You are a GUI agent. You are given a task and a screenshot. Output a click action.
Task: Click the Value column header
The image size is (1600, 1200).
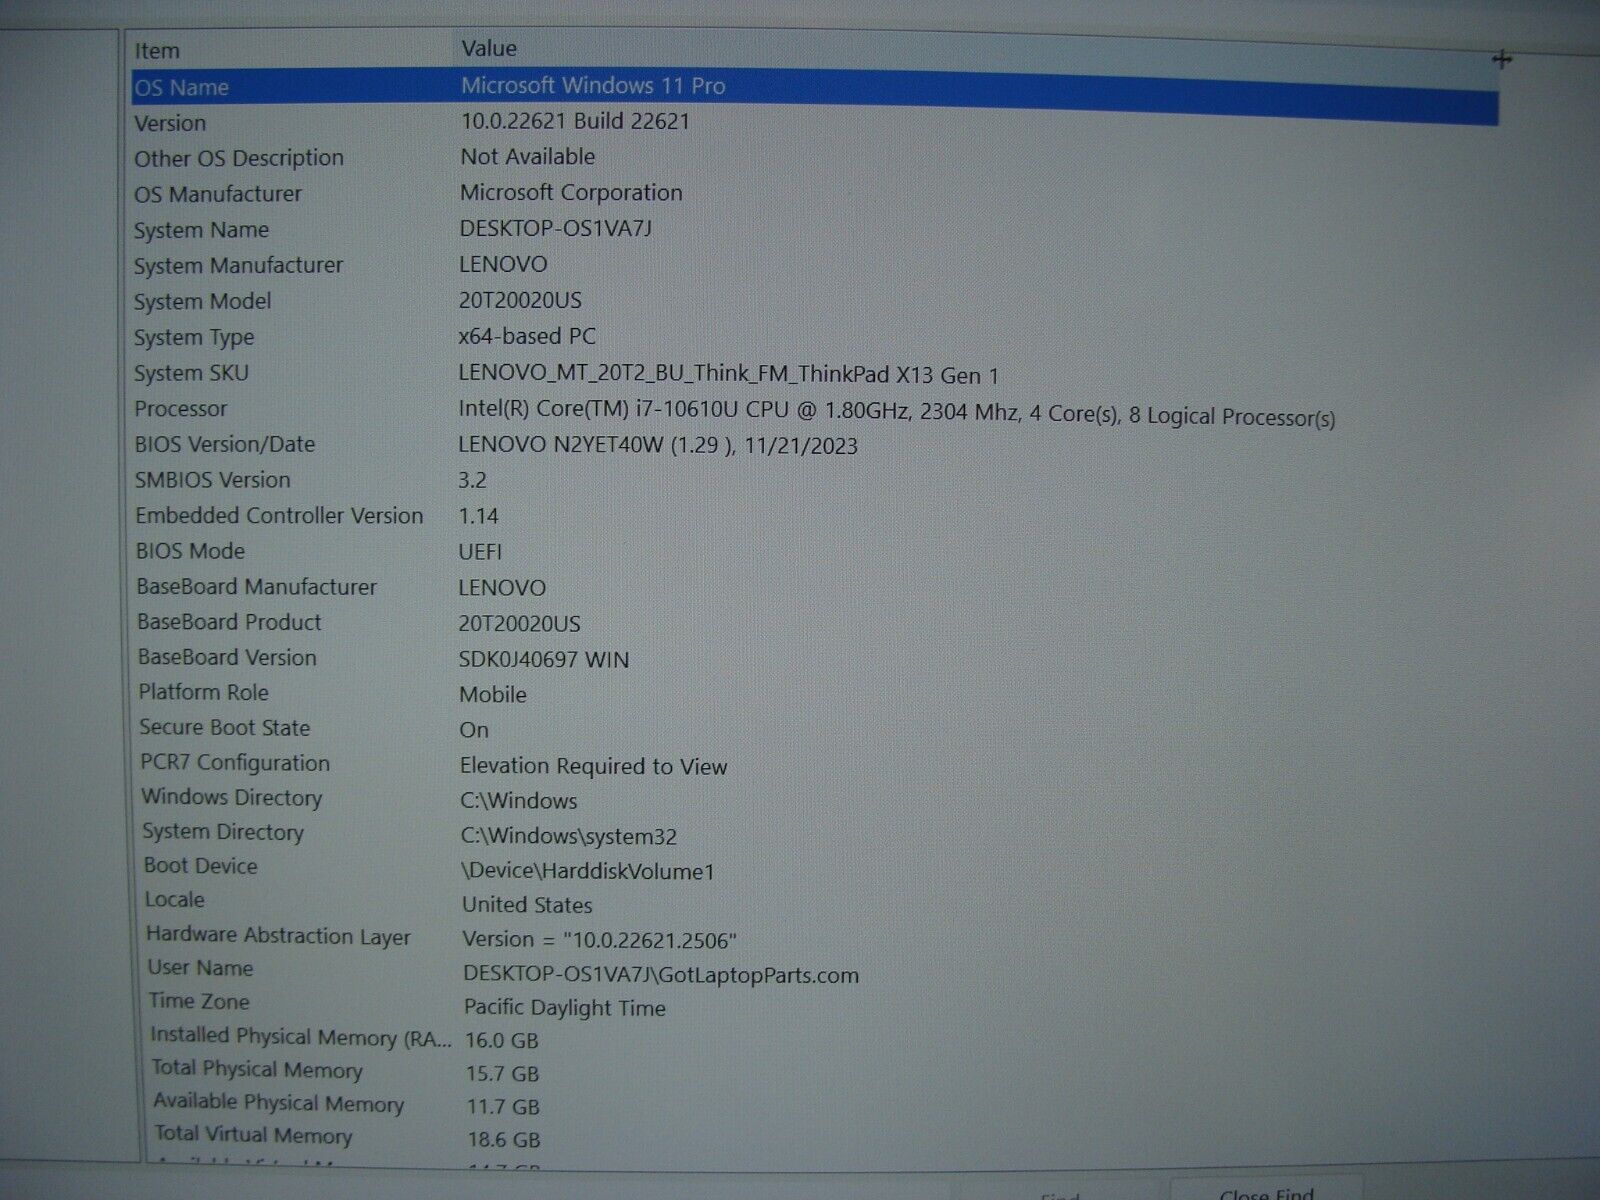pos(489,48)
